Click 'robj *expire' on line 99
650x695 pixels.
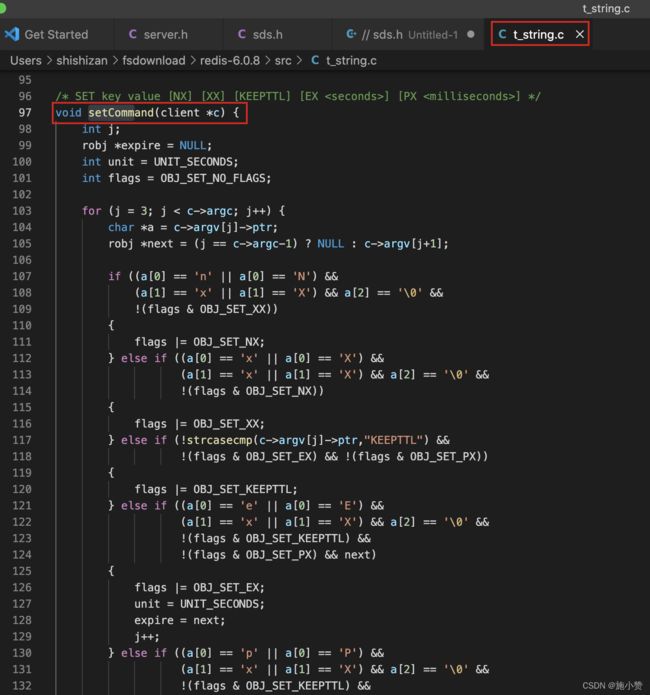(121, 145)
